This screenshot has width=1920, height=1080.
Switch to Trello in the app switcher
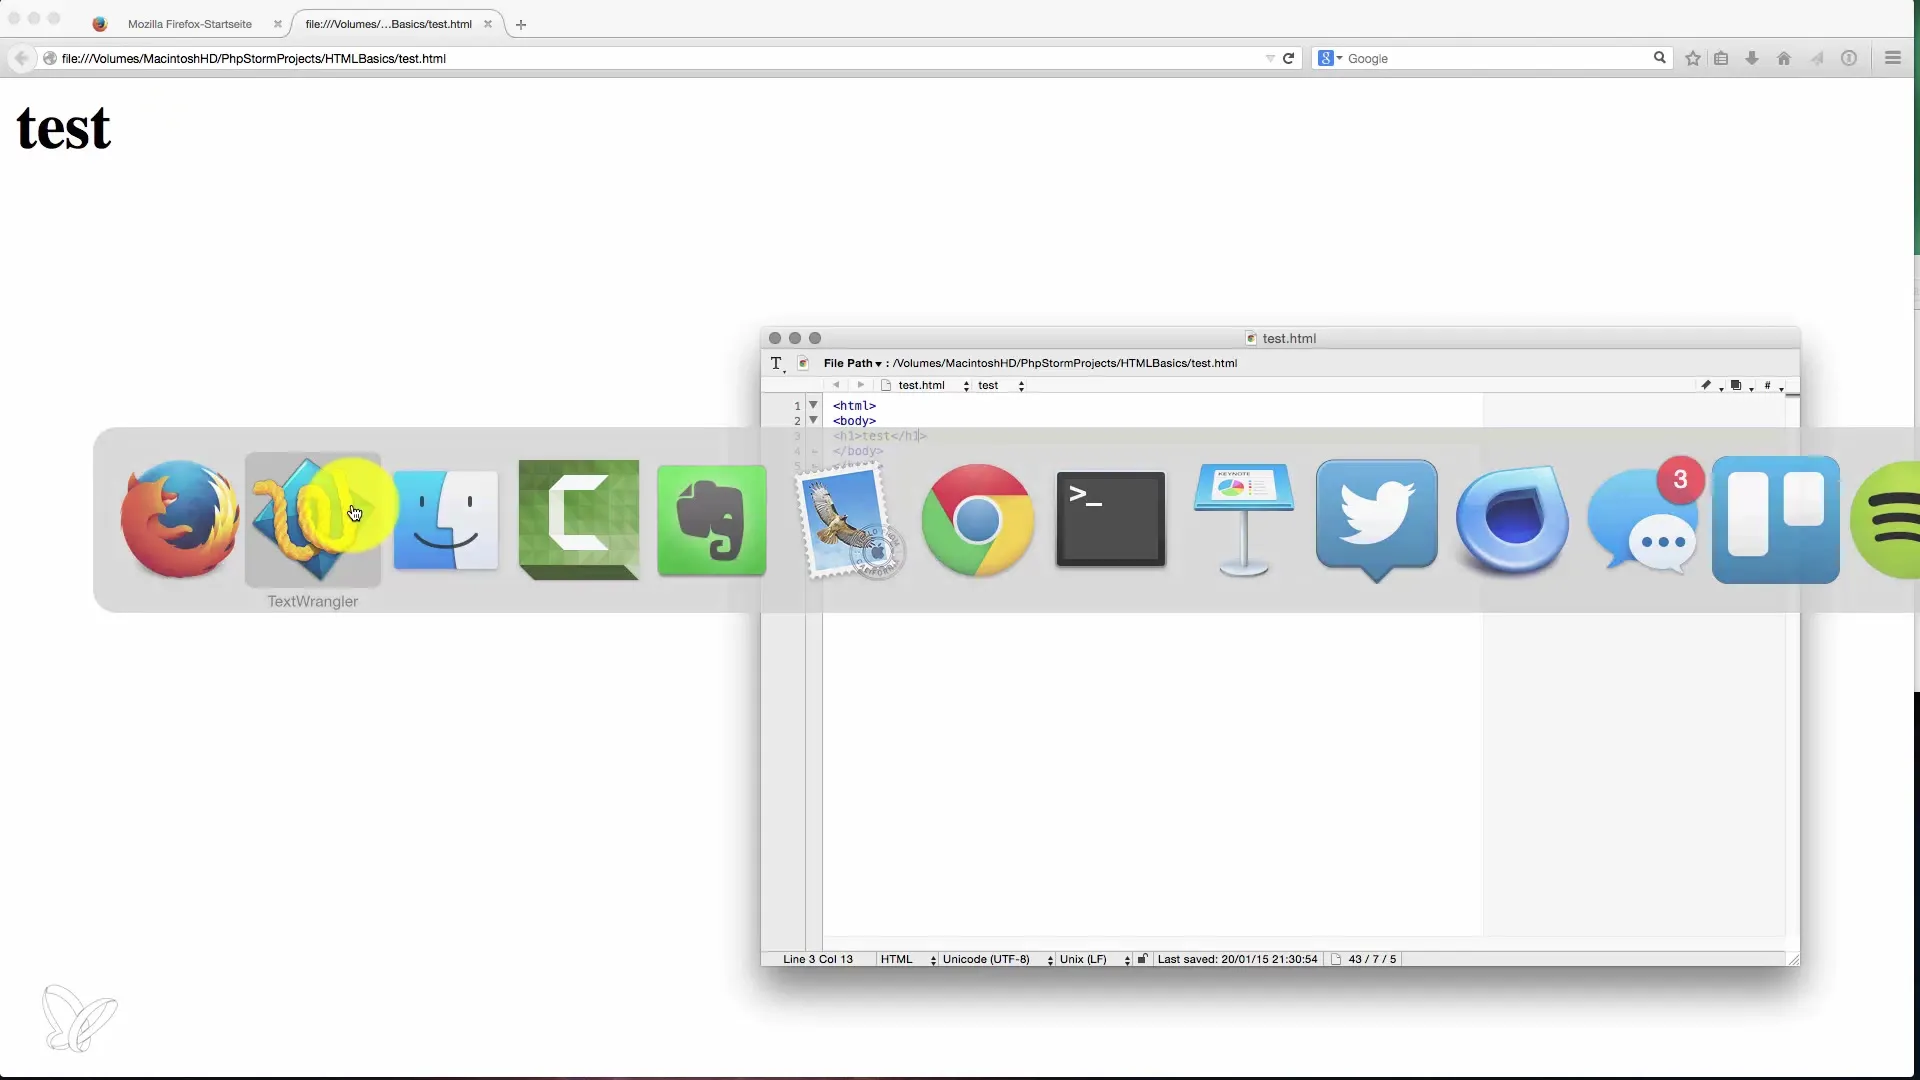point(1776,519)
